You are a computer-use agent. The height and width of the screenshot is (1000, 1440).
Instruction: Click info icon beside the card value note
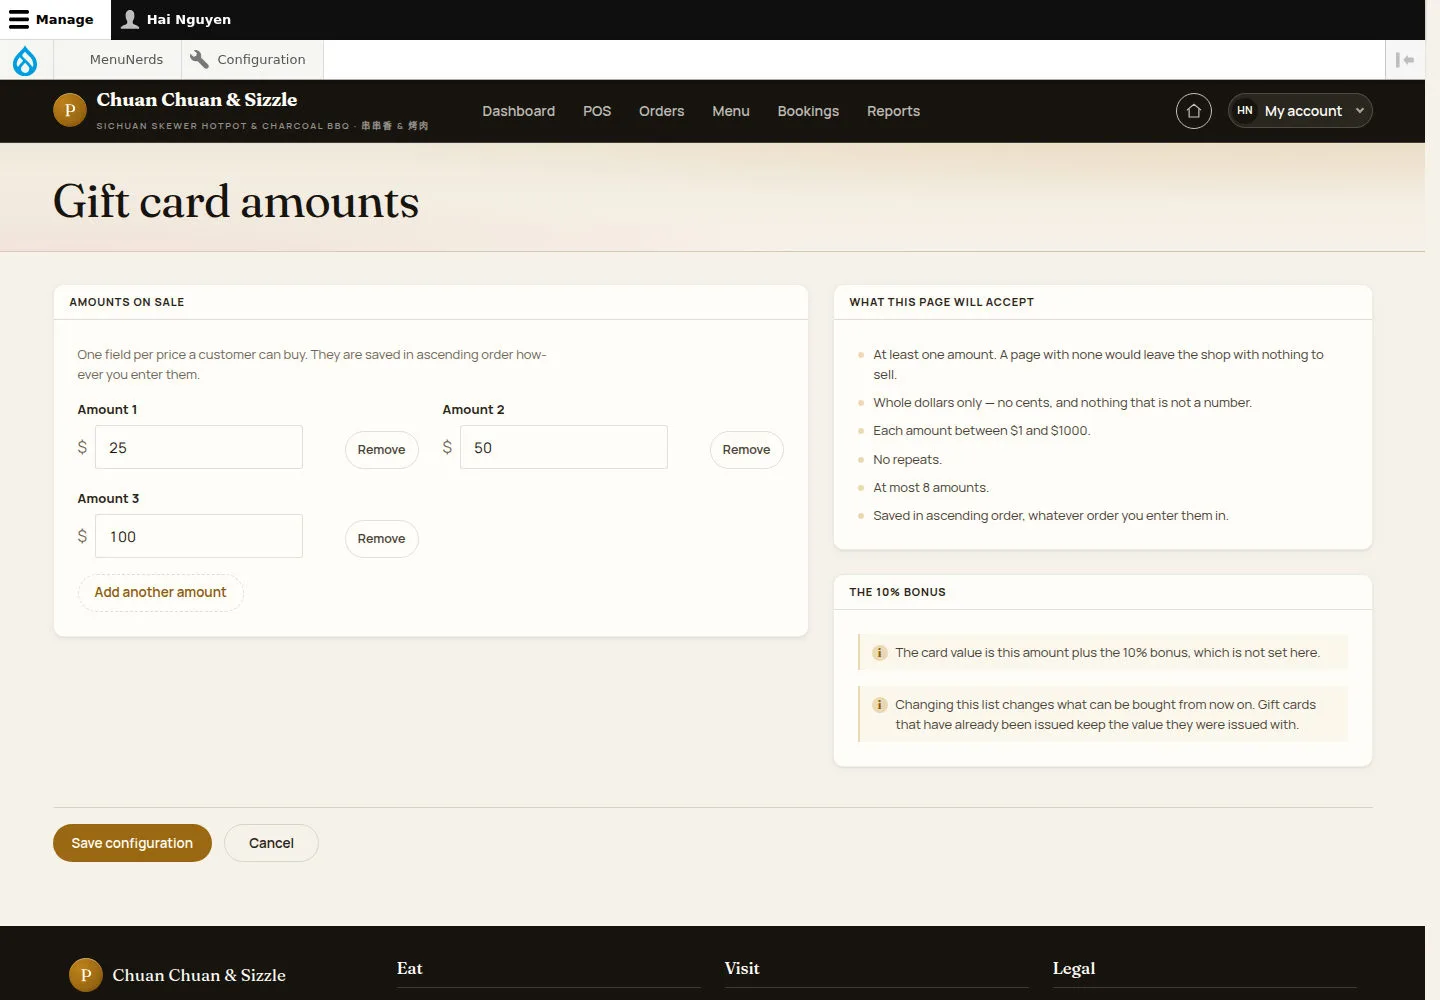[x=880, y=653]
